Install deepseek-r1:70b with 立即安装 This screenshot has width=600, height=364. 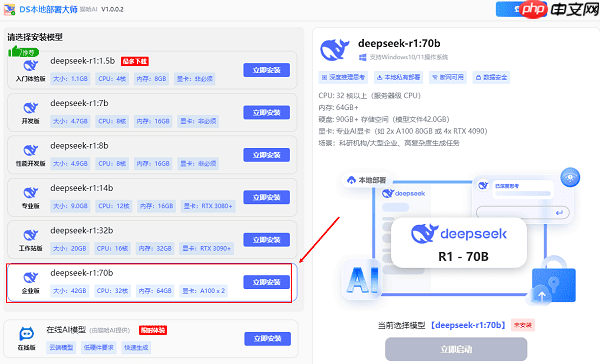pyautogui.click(x=267, y=282)
